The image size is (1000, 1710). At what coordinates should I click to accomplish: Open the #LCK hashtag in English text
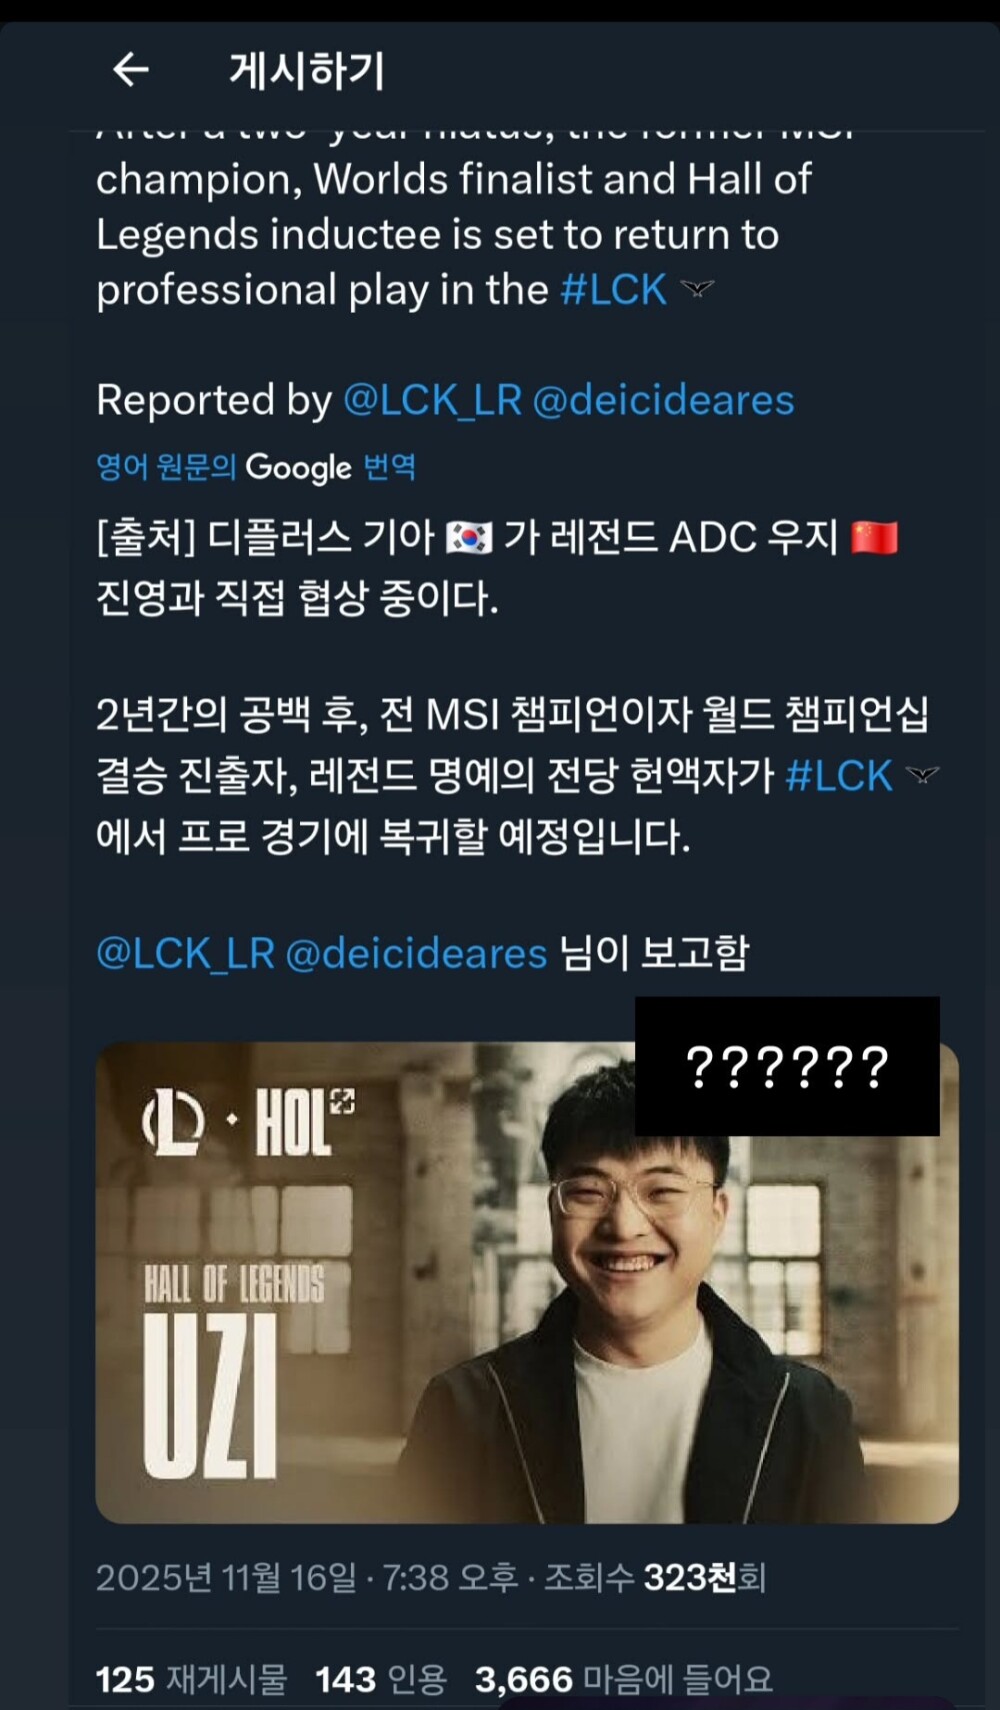pos(613,290)
